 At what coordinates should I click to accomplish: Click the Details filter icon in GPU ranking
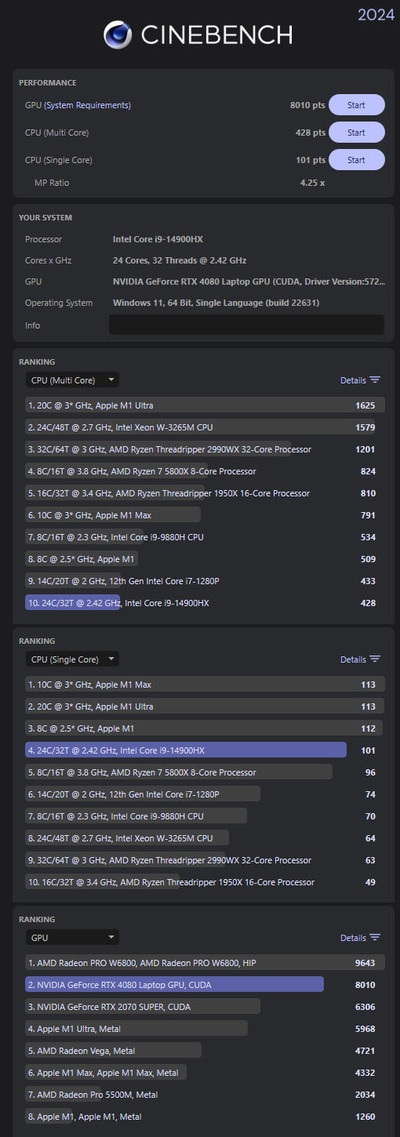(x=375, y=938)
